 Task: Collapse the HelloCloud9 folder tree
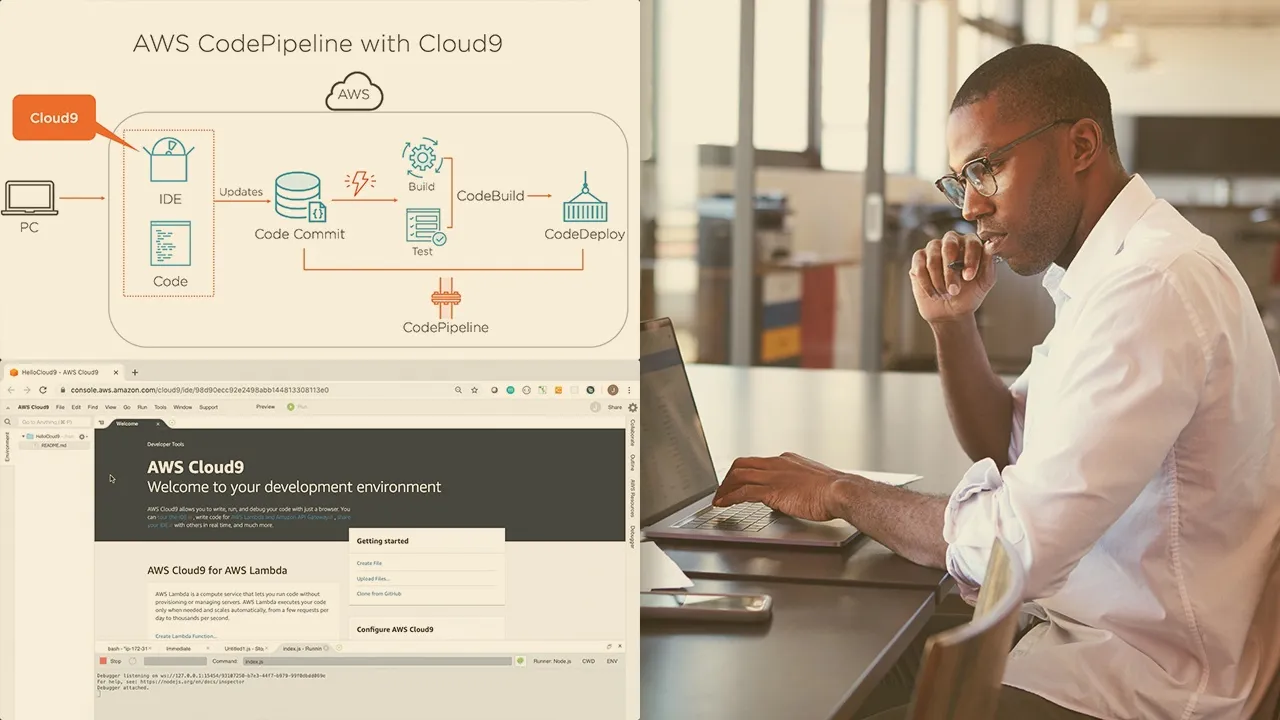click(23, 436)
